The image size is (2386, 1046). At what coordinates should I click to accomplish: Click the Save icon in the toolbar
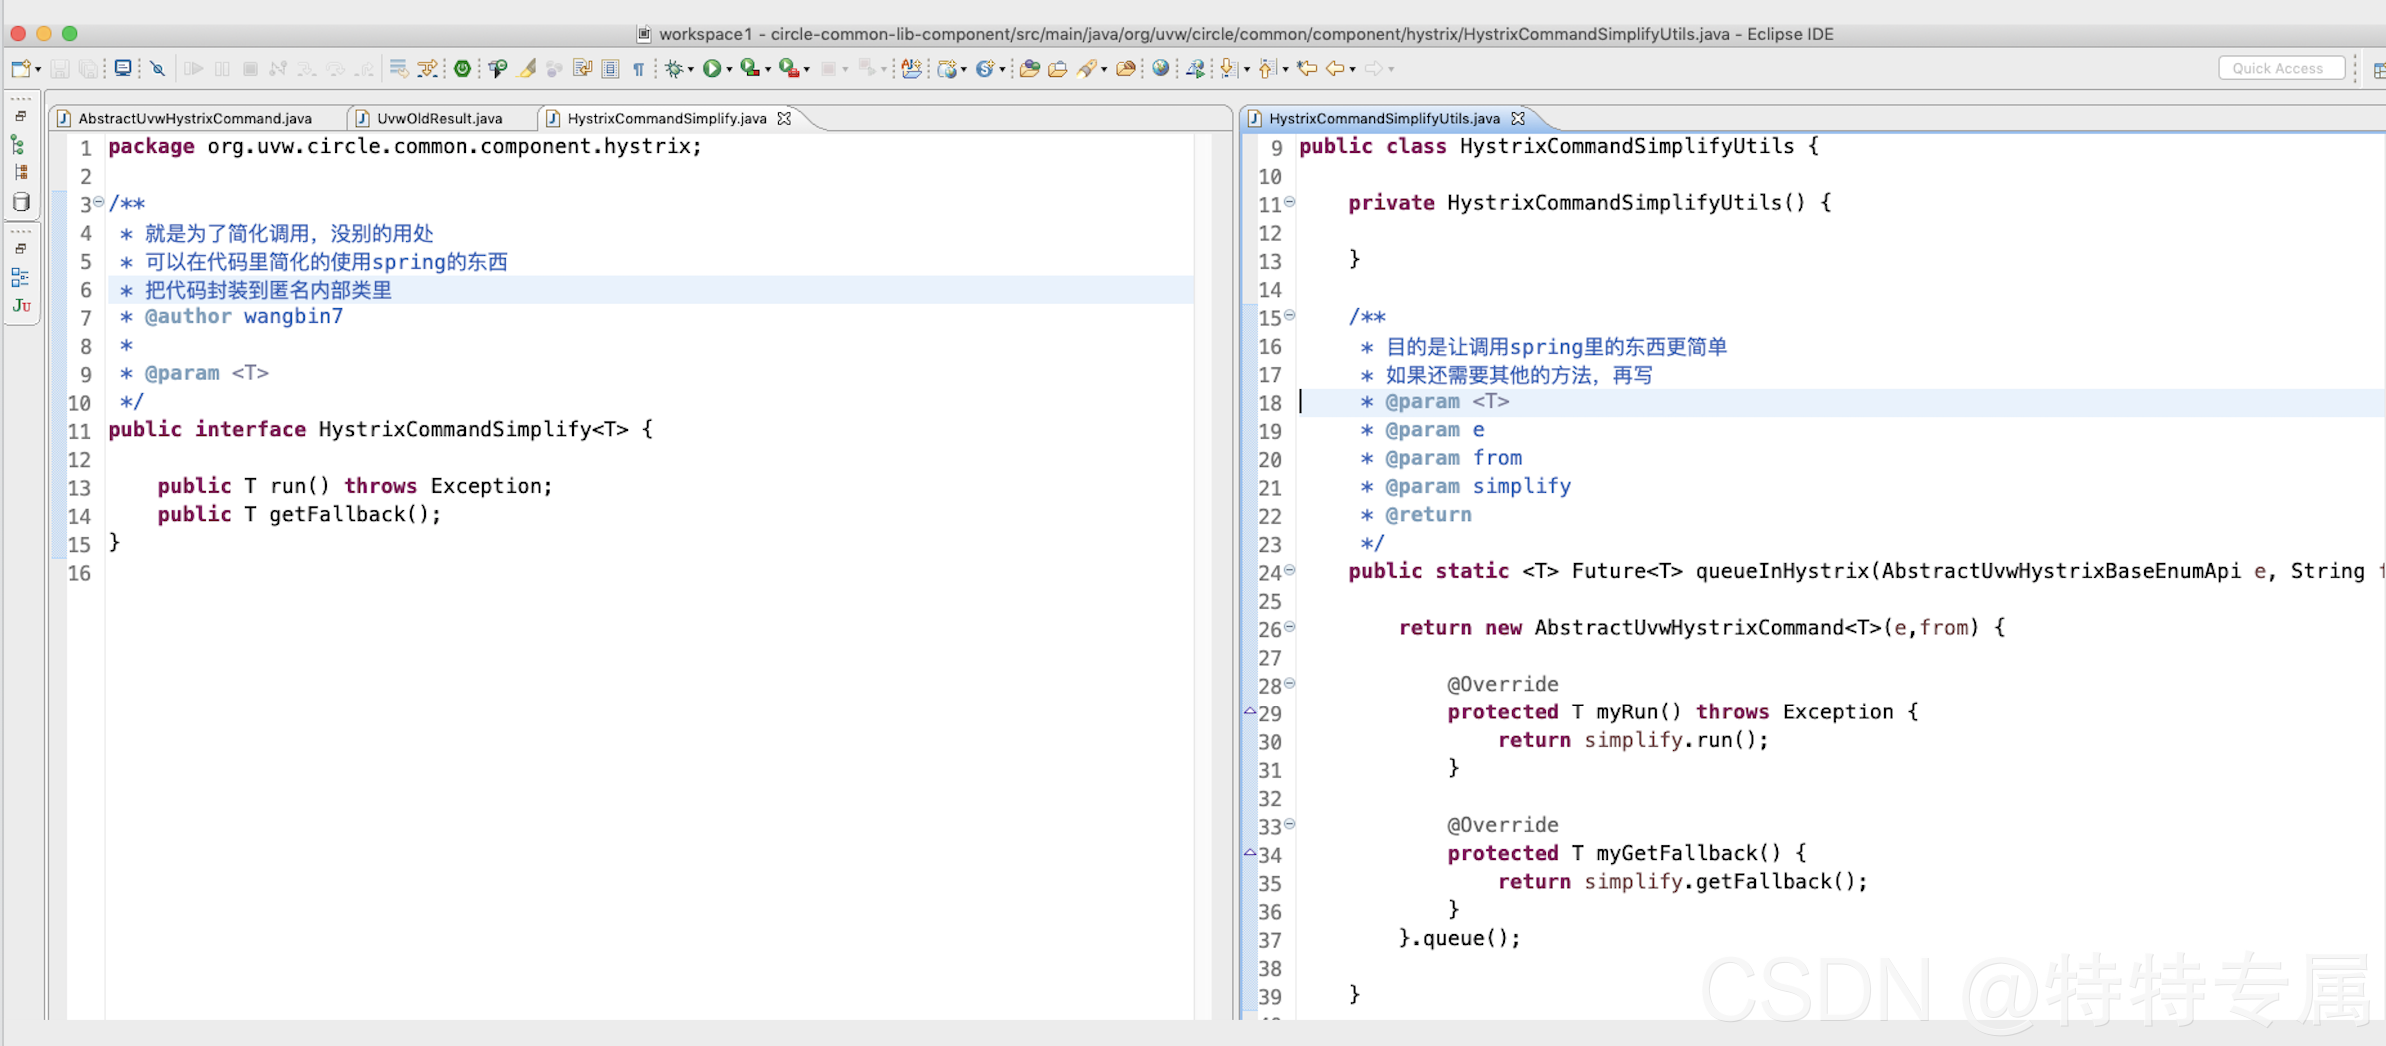(59, 69)
